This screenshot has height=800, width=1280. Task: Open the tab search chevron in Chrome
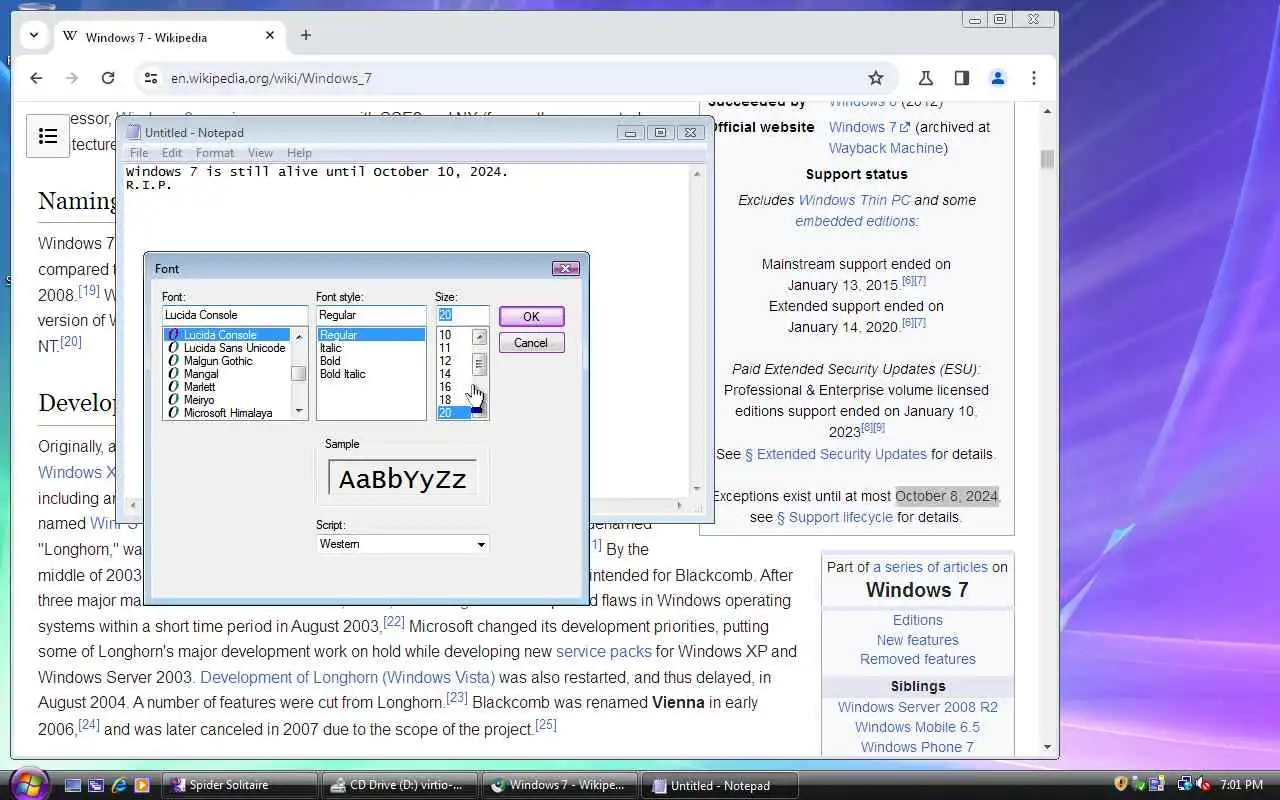point(34,35)
